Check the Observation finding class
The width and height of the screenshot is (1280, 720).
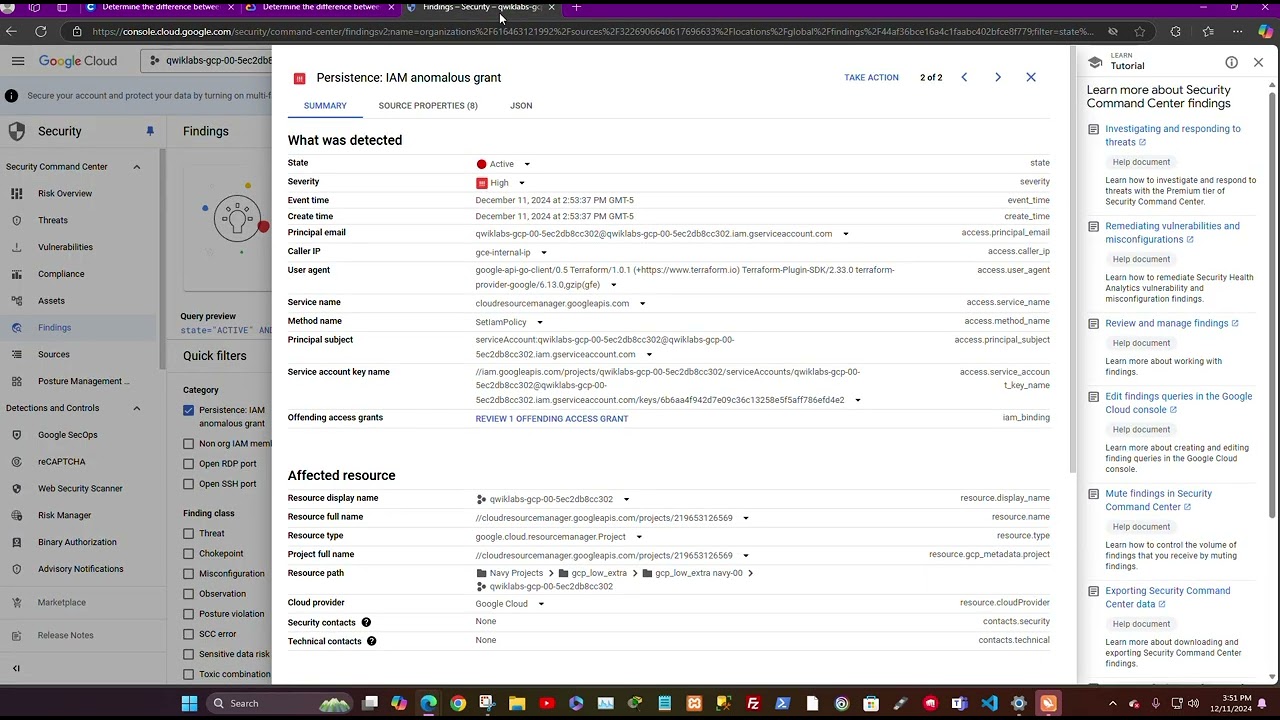[188, 594]
